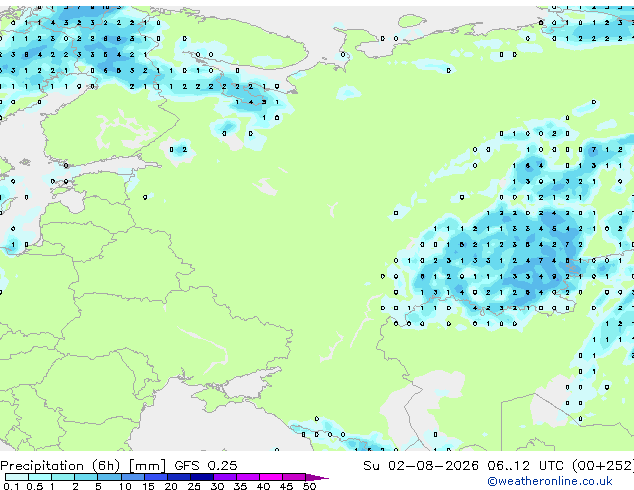Screen dimensions: 634x490
Task: Click the 'Su 02-08-2026' date text
Action: tap(421, 466)
